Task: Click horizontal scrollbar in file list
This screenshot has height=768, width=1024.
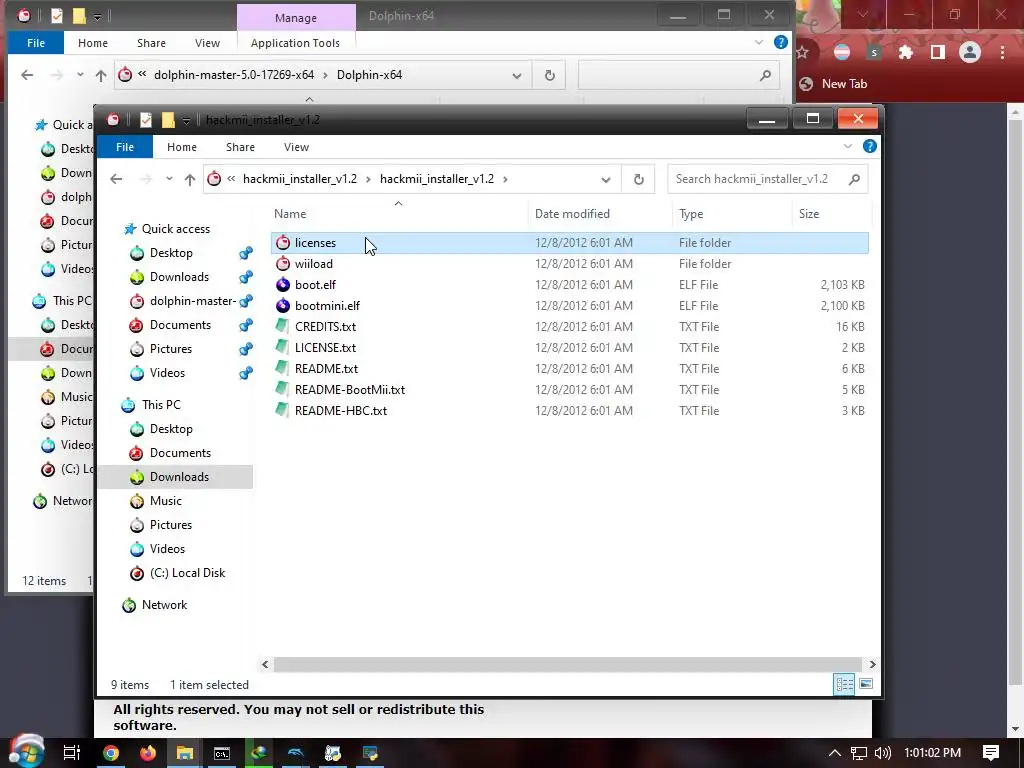Action: [x=567, y=664]
